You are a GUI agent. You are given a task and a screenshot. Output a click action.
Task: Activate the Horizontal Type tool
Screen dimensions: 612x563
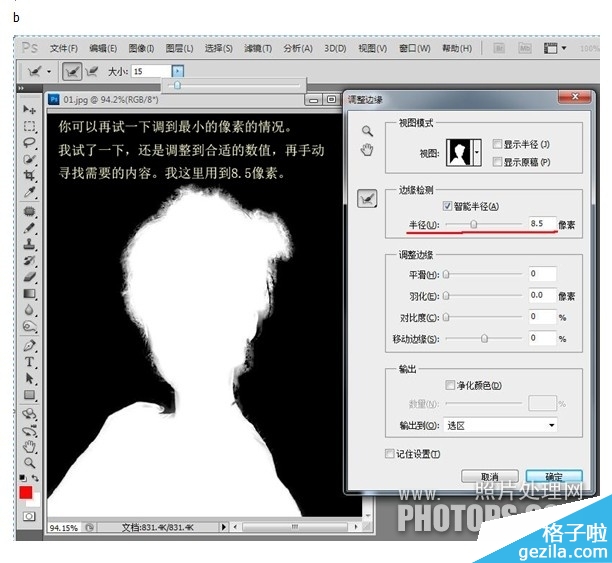click(x=30, y=361)
